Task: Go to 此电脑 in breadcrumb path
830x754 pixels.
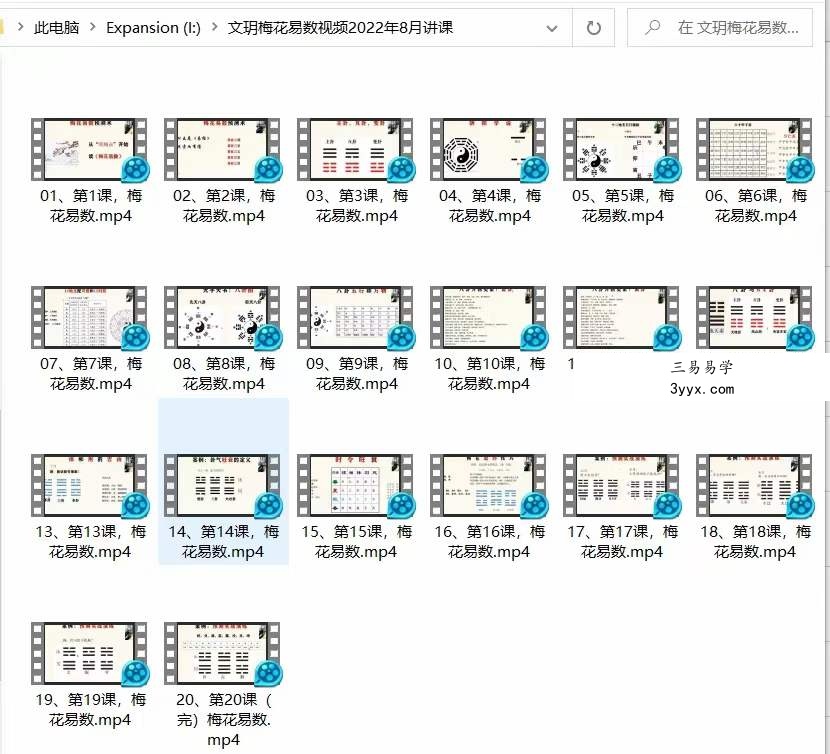Action: (57, 28)
